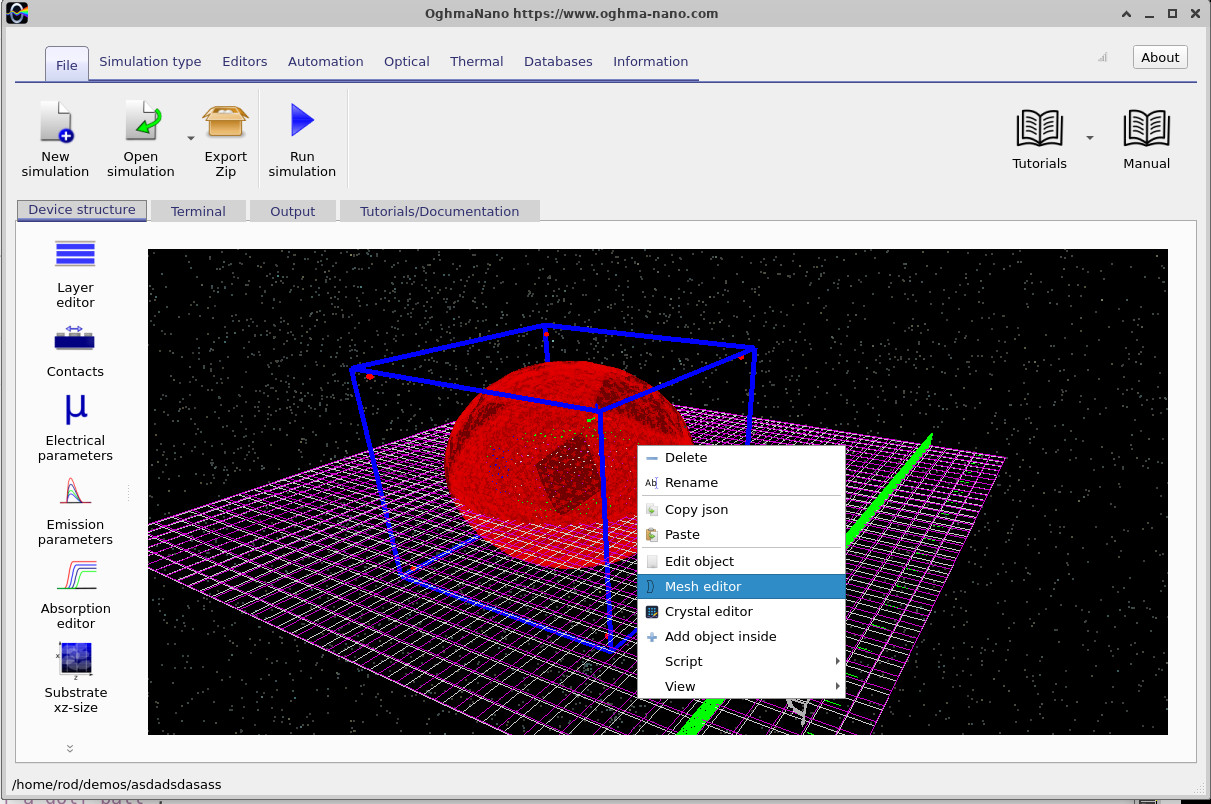Click the OghmaNano logo in title bar
The width and height of the screenshot is (1211, 804).
point(17,13)
